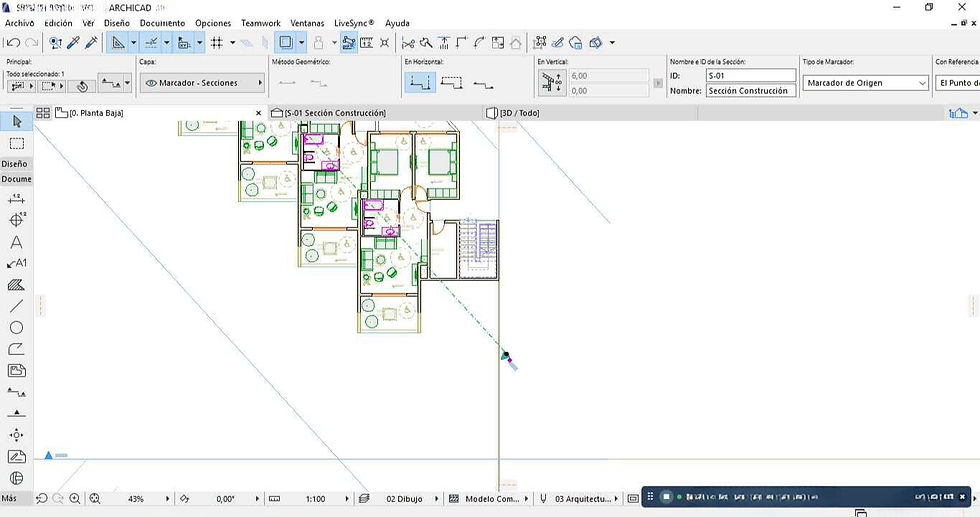Viewport: 980px width, 517px height.
Task: Open the guide lines dropdown arrow
Action: 133,43
